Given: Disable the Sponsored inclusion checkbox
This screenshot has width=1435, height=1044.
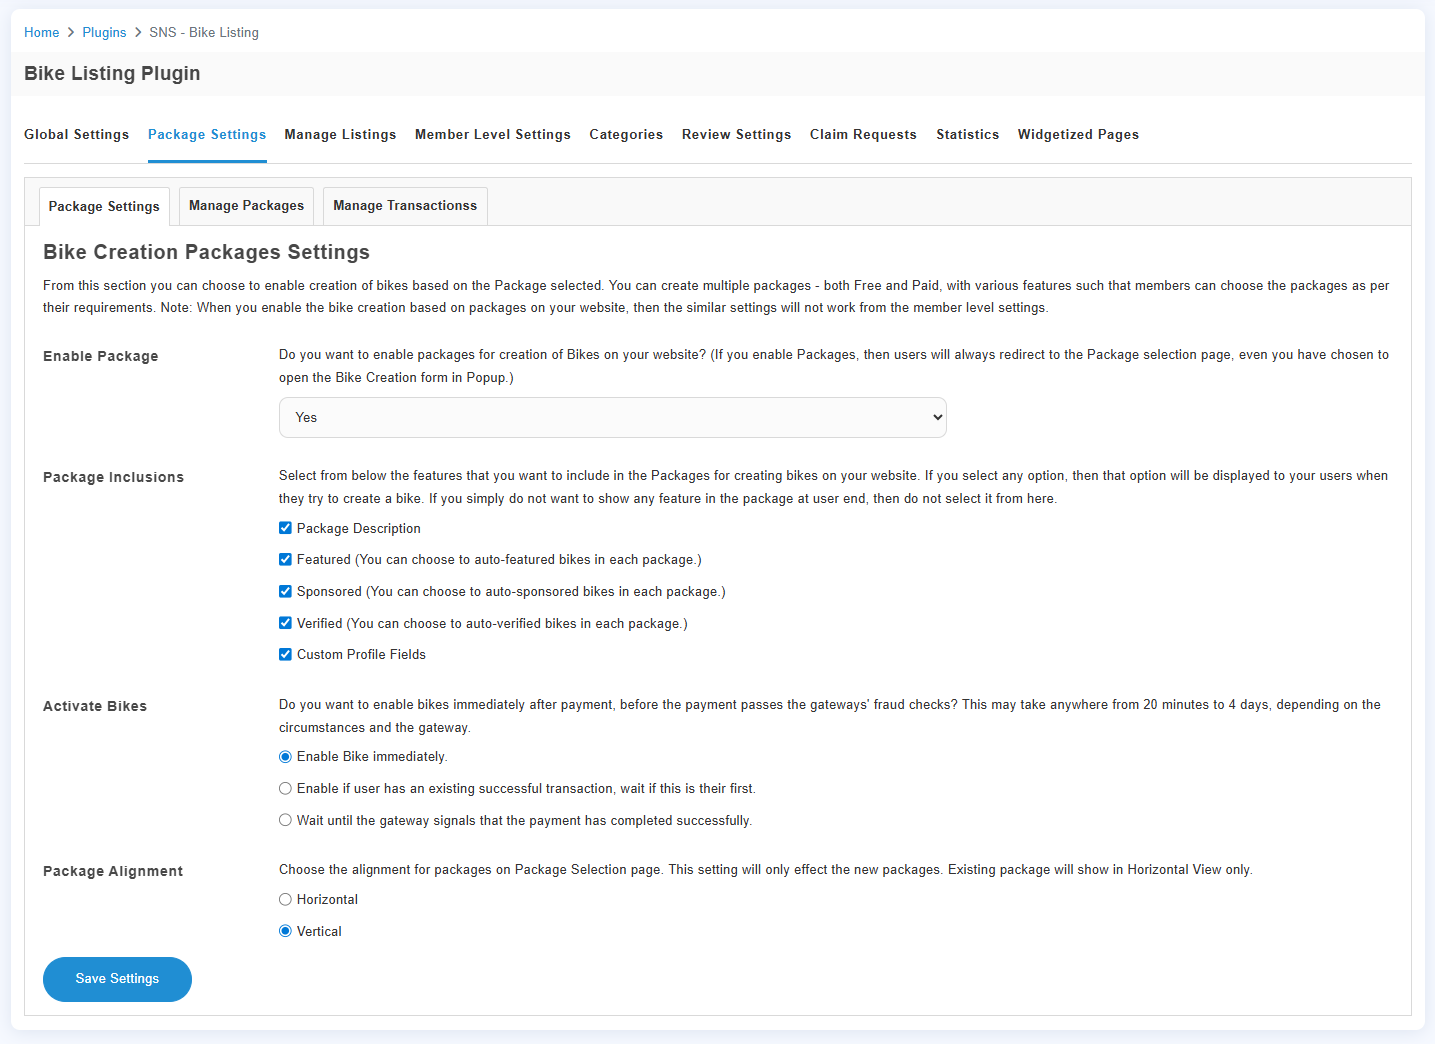Looking at the screenshot, I should coord(285,592).
